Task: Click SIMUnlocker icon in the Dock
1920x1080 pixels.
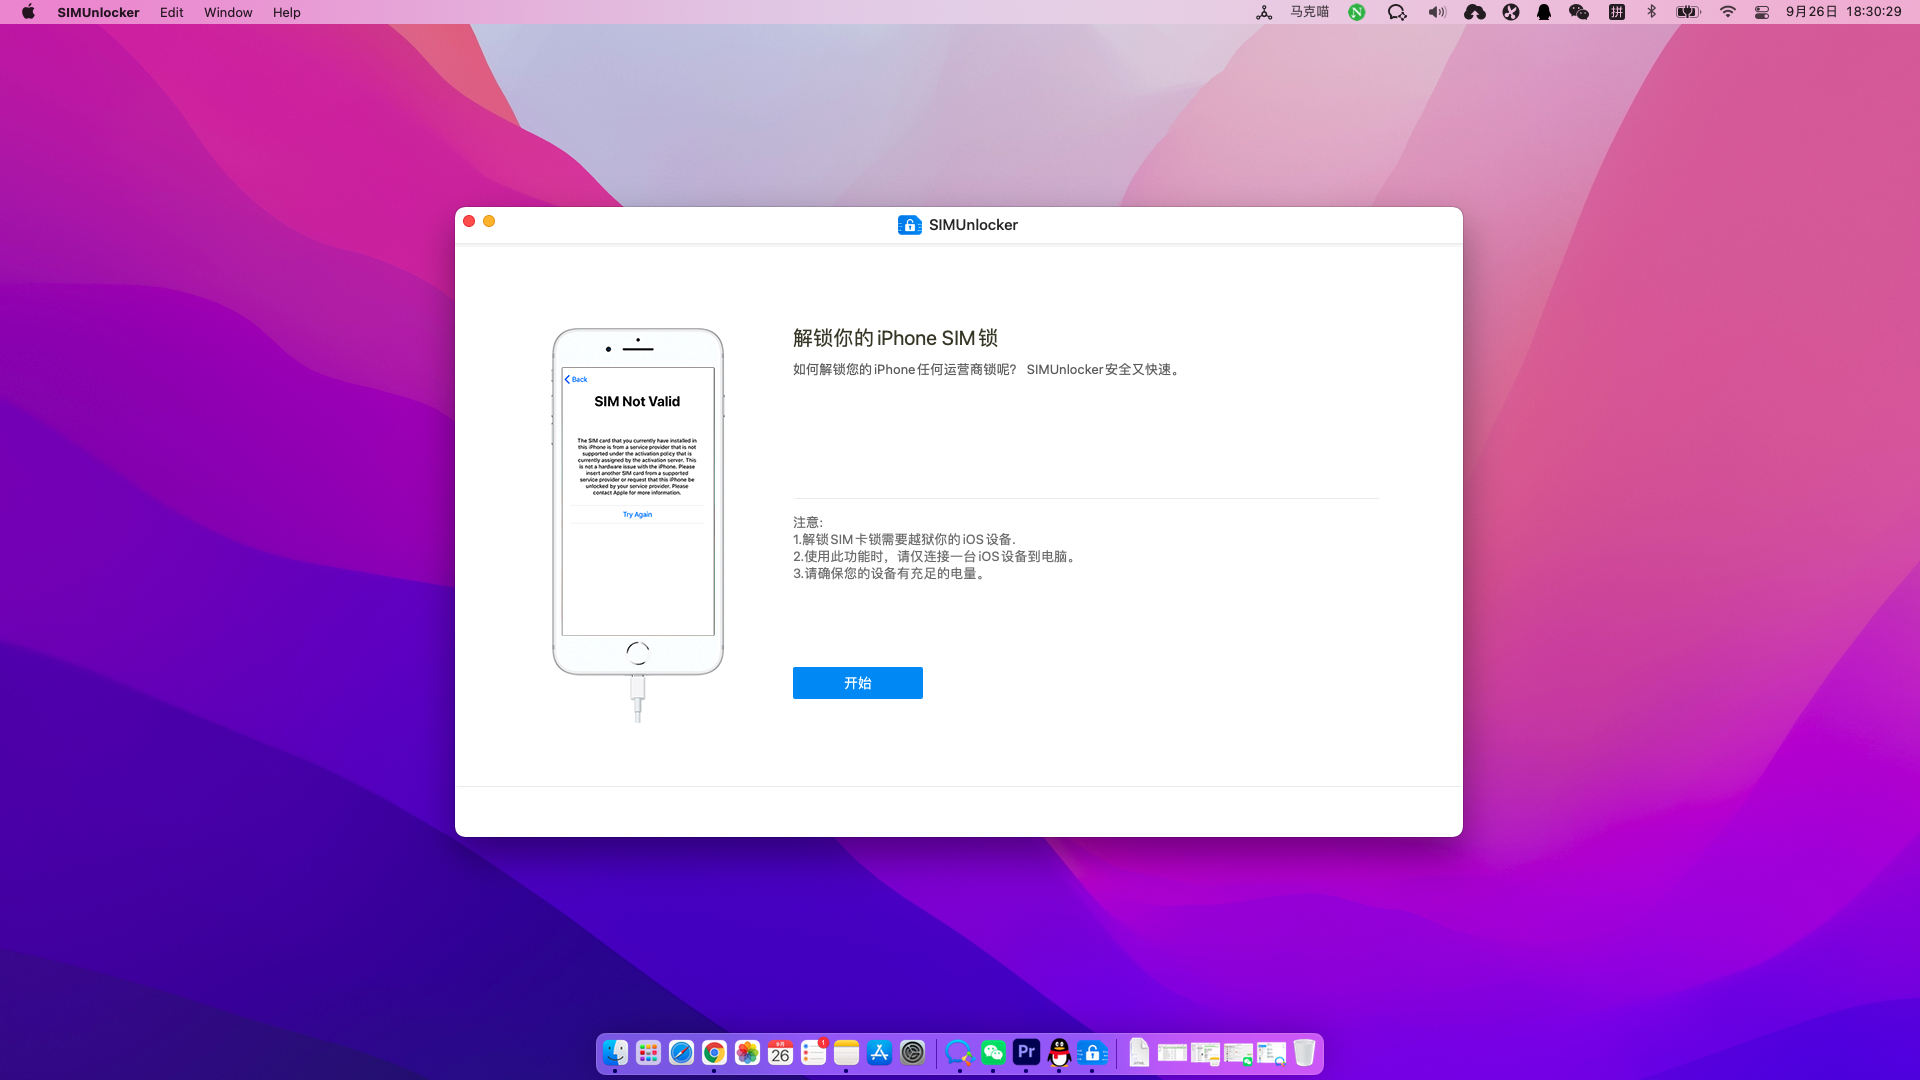Action: pos(1092,1052)
